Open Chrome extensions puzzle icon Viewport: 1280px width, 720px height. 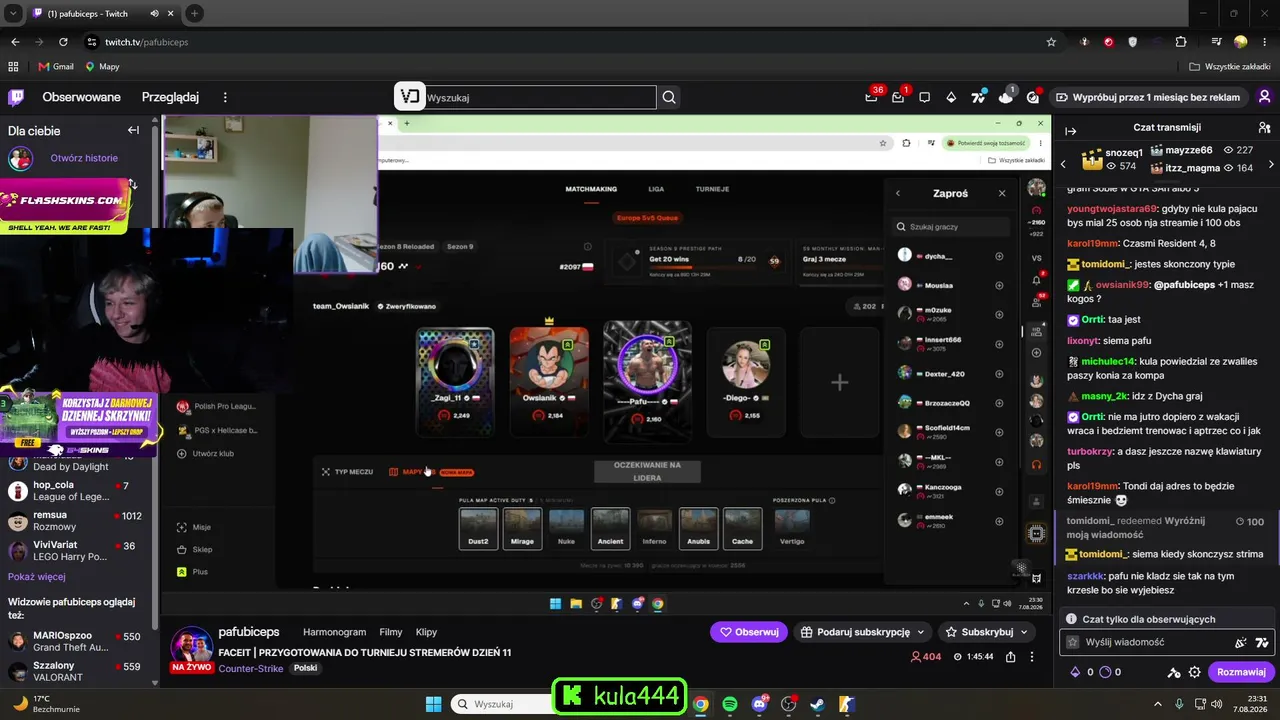pyautogui.click(x=1181, y=42)
